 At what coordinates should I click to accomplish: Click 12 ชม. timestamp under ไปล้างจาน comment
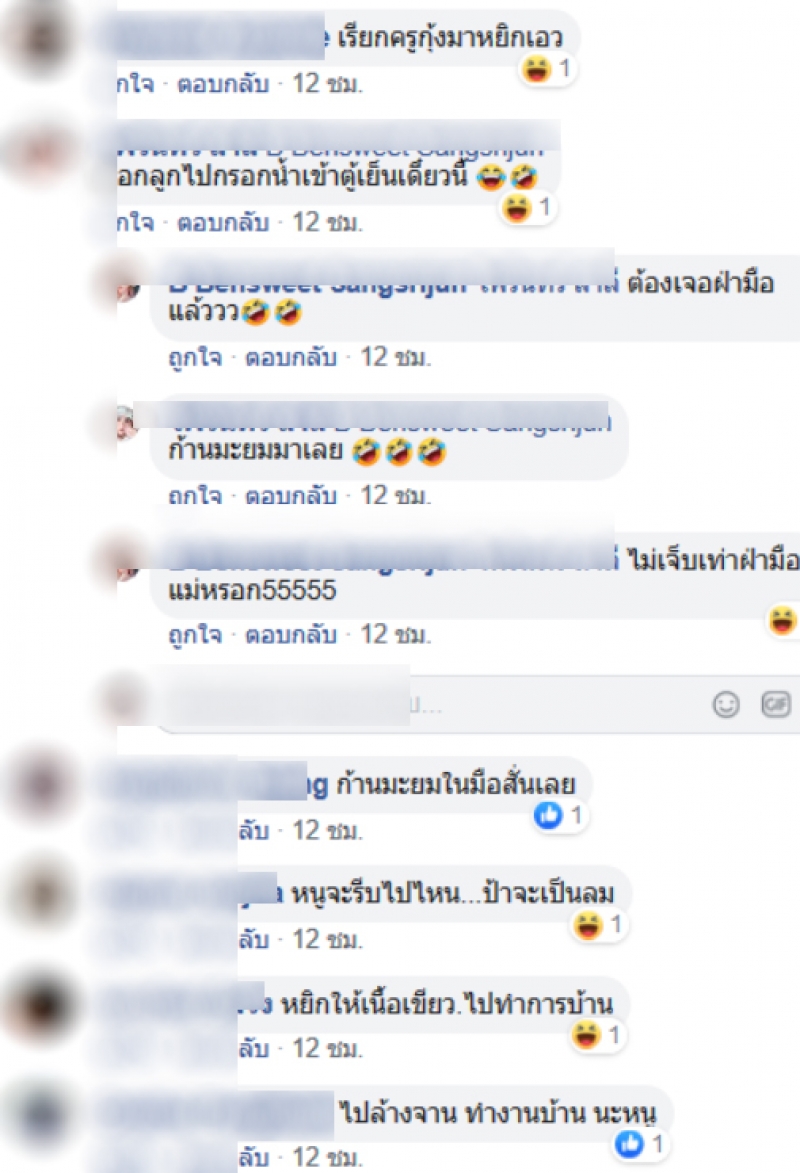point(327,1158)
